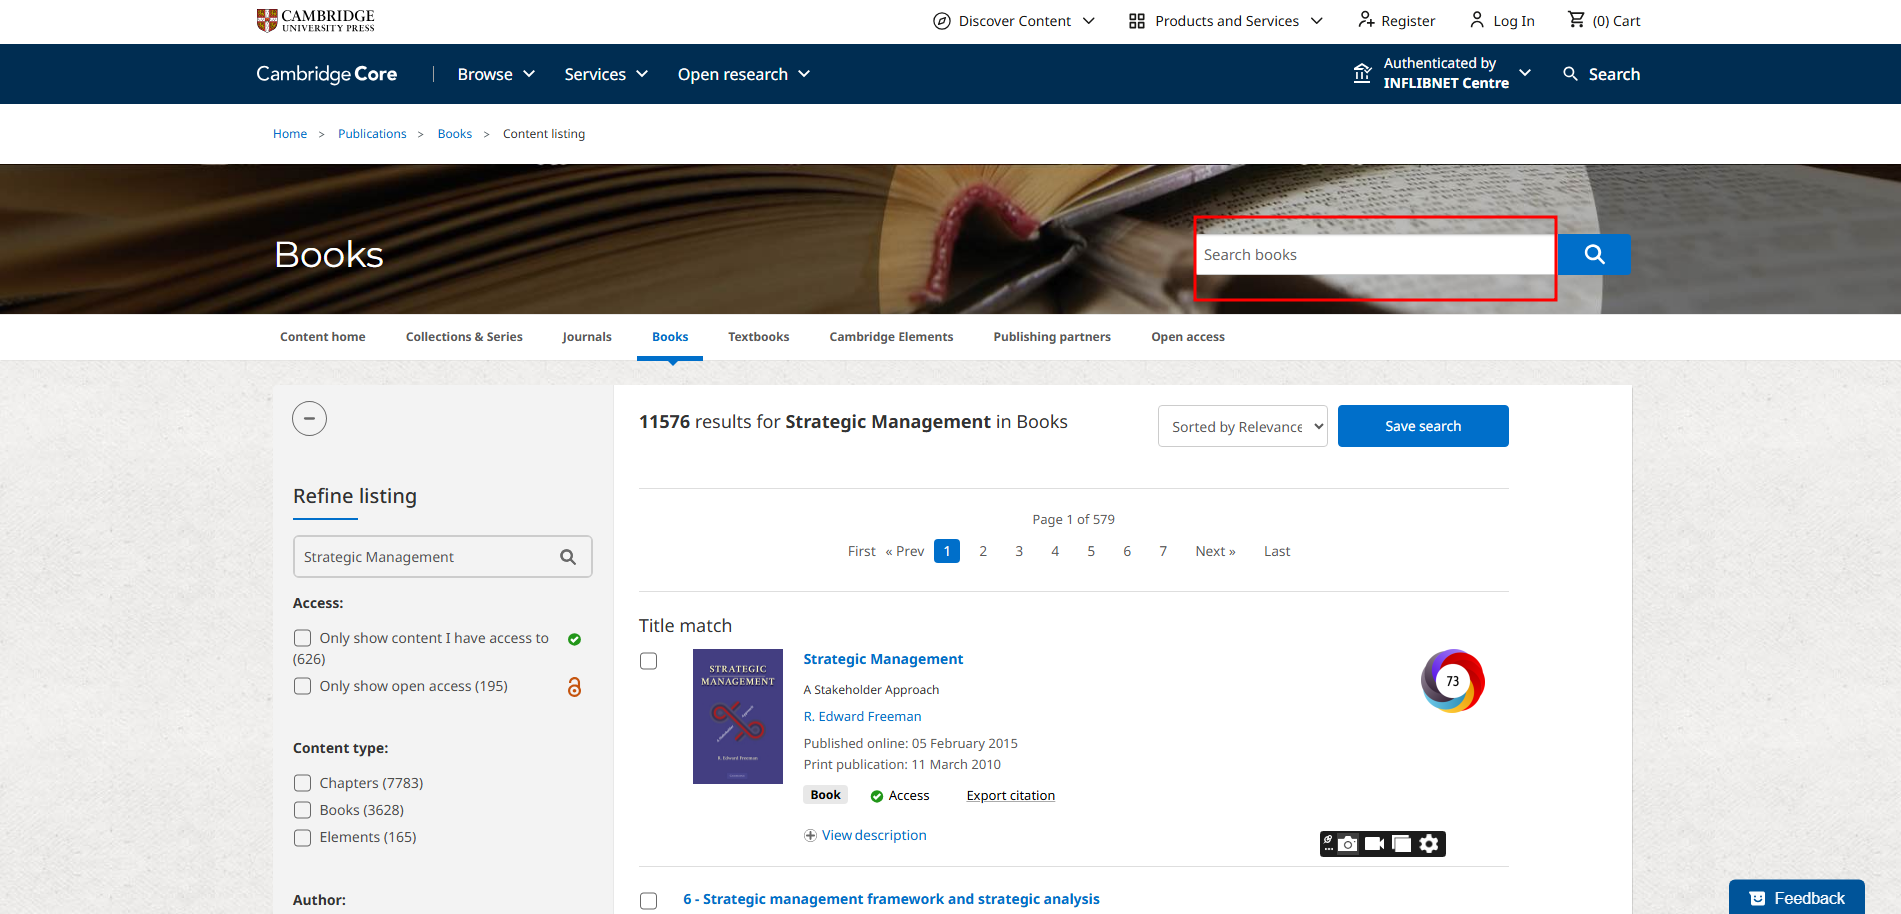The width and height of the screenshot is (1901, 914).
Task: Expand the Products and Services dropdown
Action: point(1226,21)
